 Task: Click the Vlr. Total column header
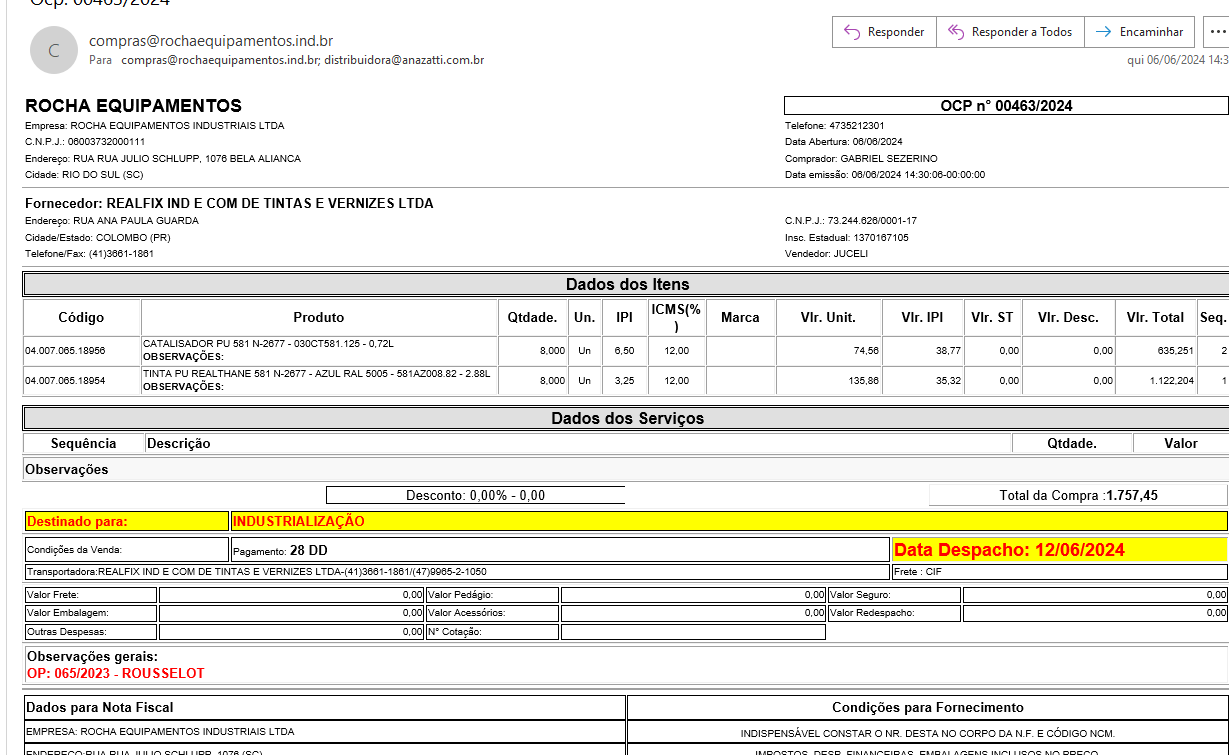click(x=1154, y=317)
